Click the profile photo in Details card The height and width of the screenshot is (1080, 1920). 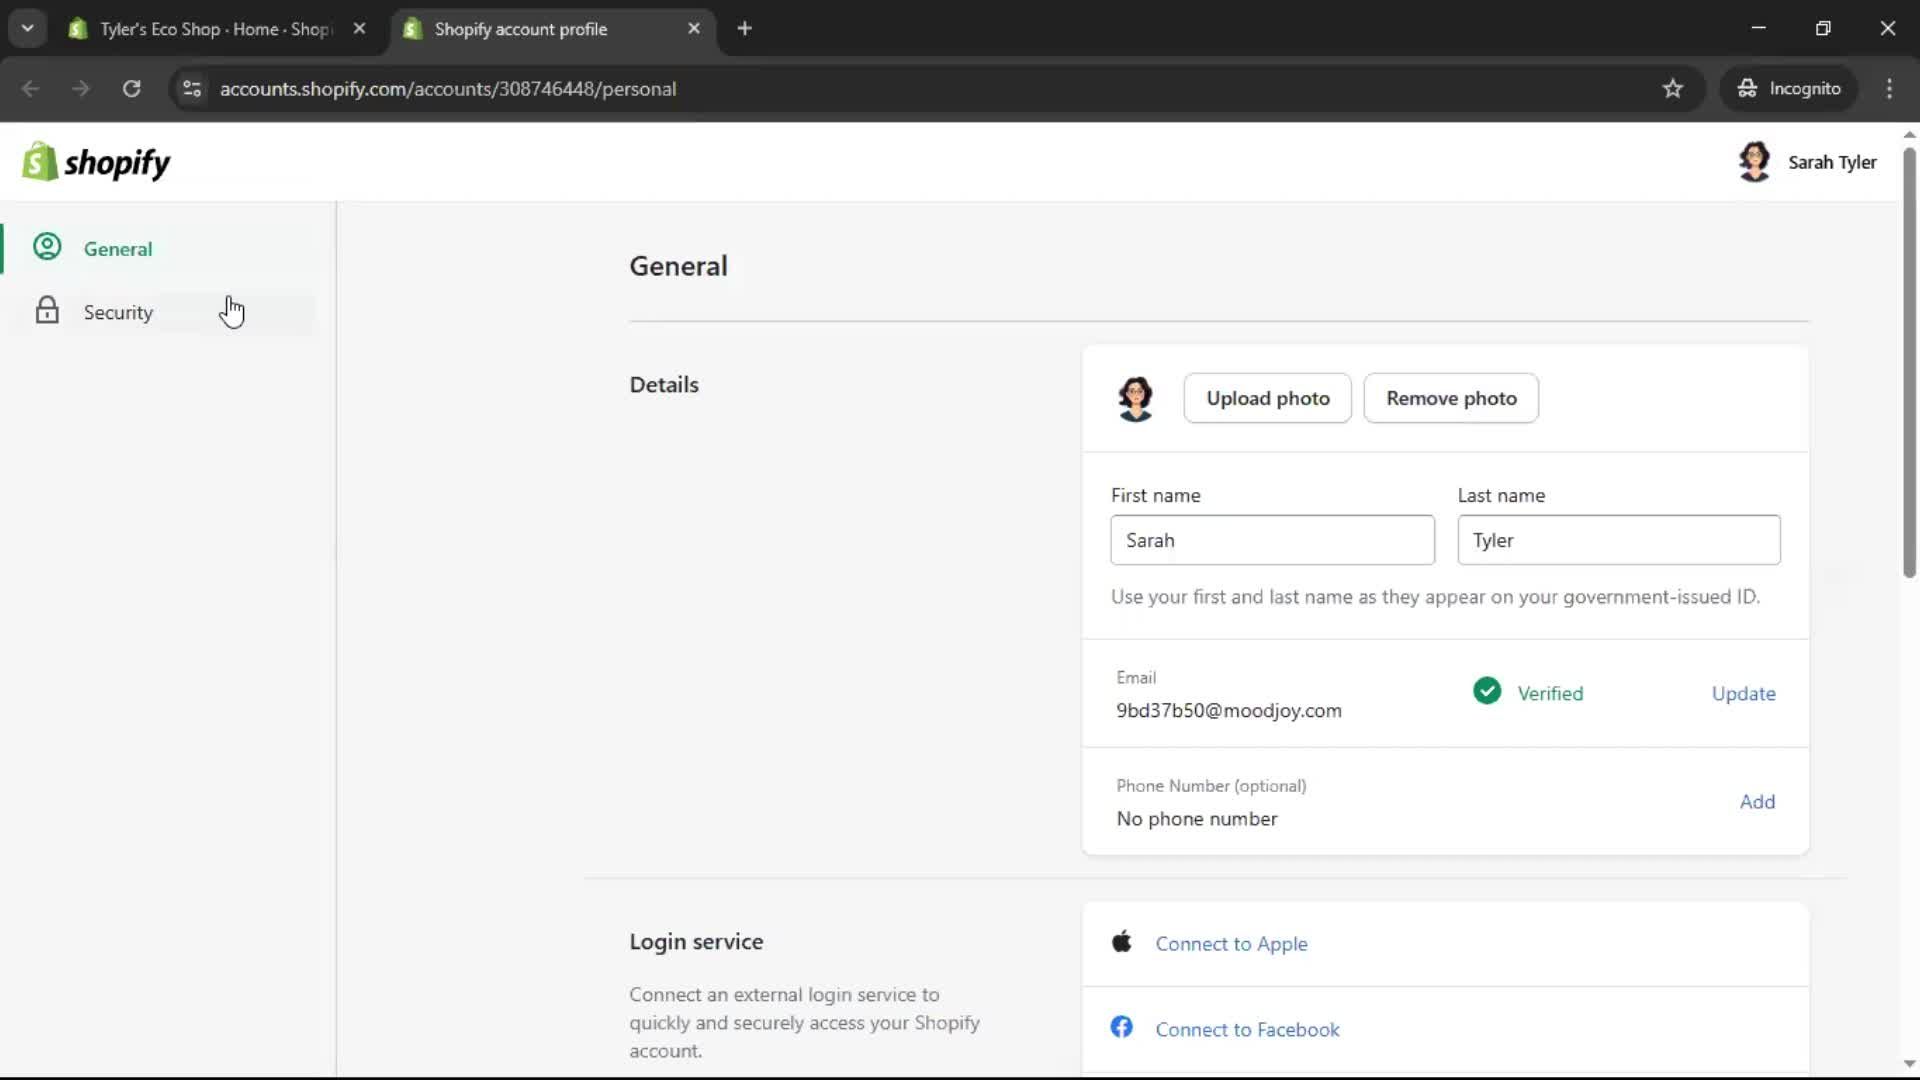[x=1135, y=398]
